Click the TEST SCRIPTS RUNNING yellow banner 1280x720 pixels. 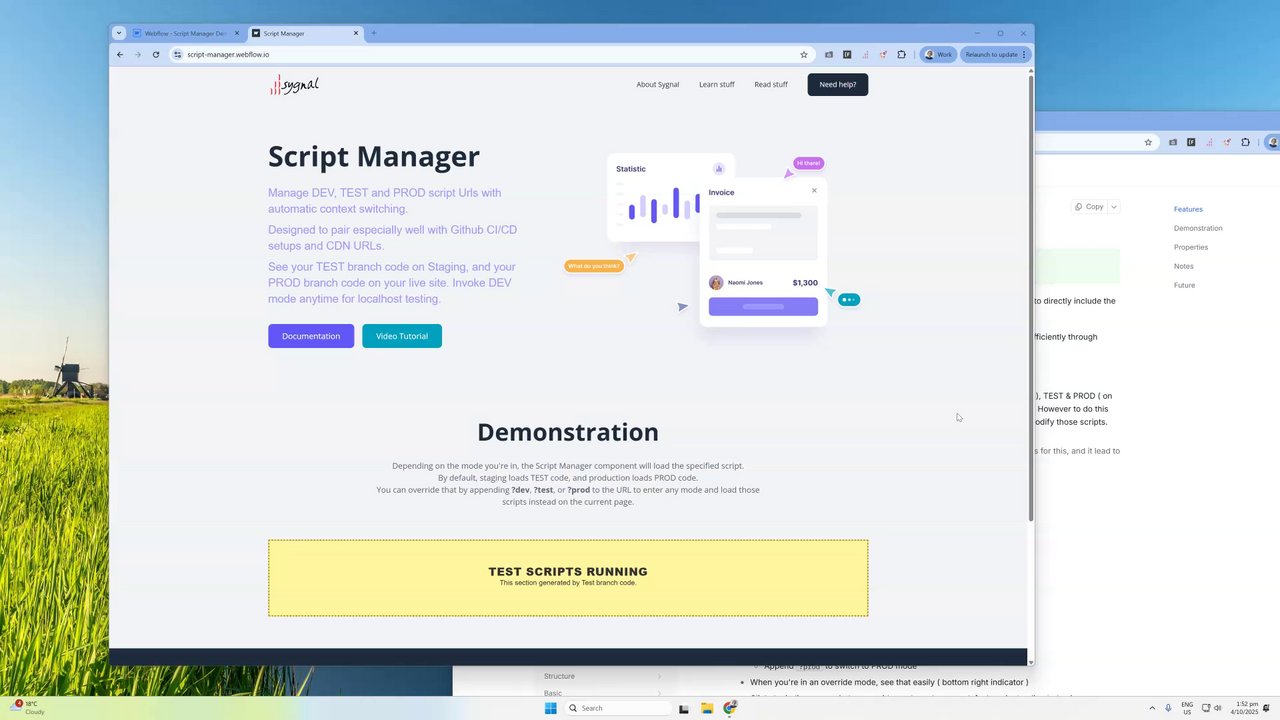[568, 578]
